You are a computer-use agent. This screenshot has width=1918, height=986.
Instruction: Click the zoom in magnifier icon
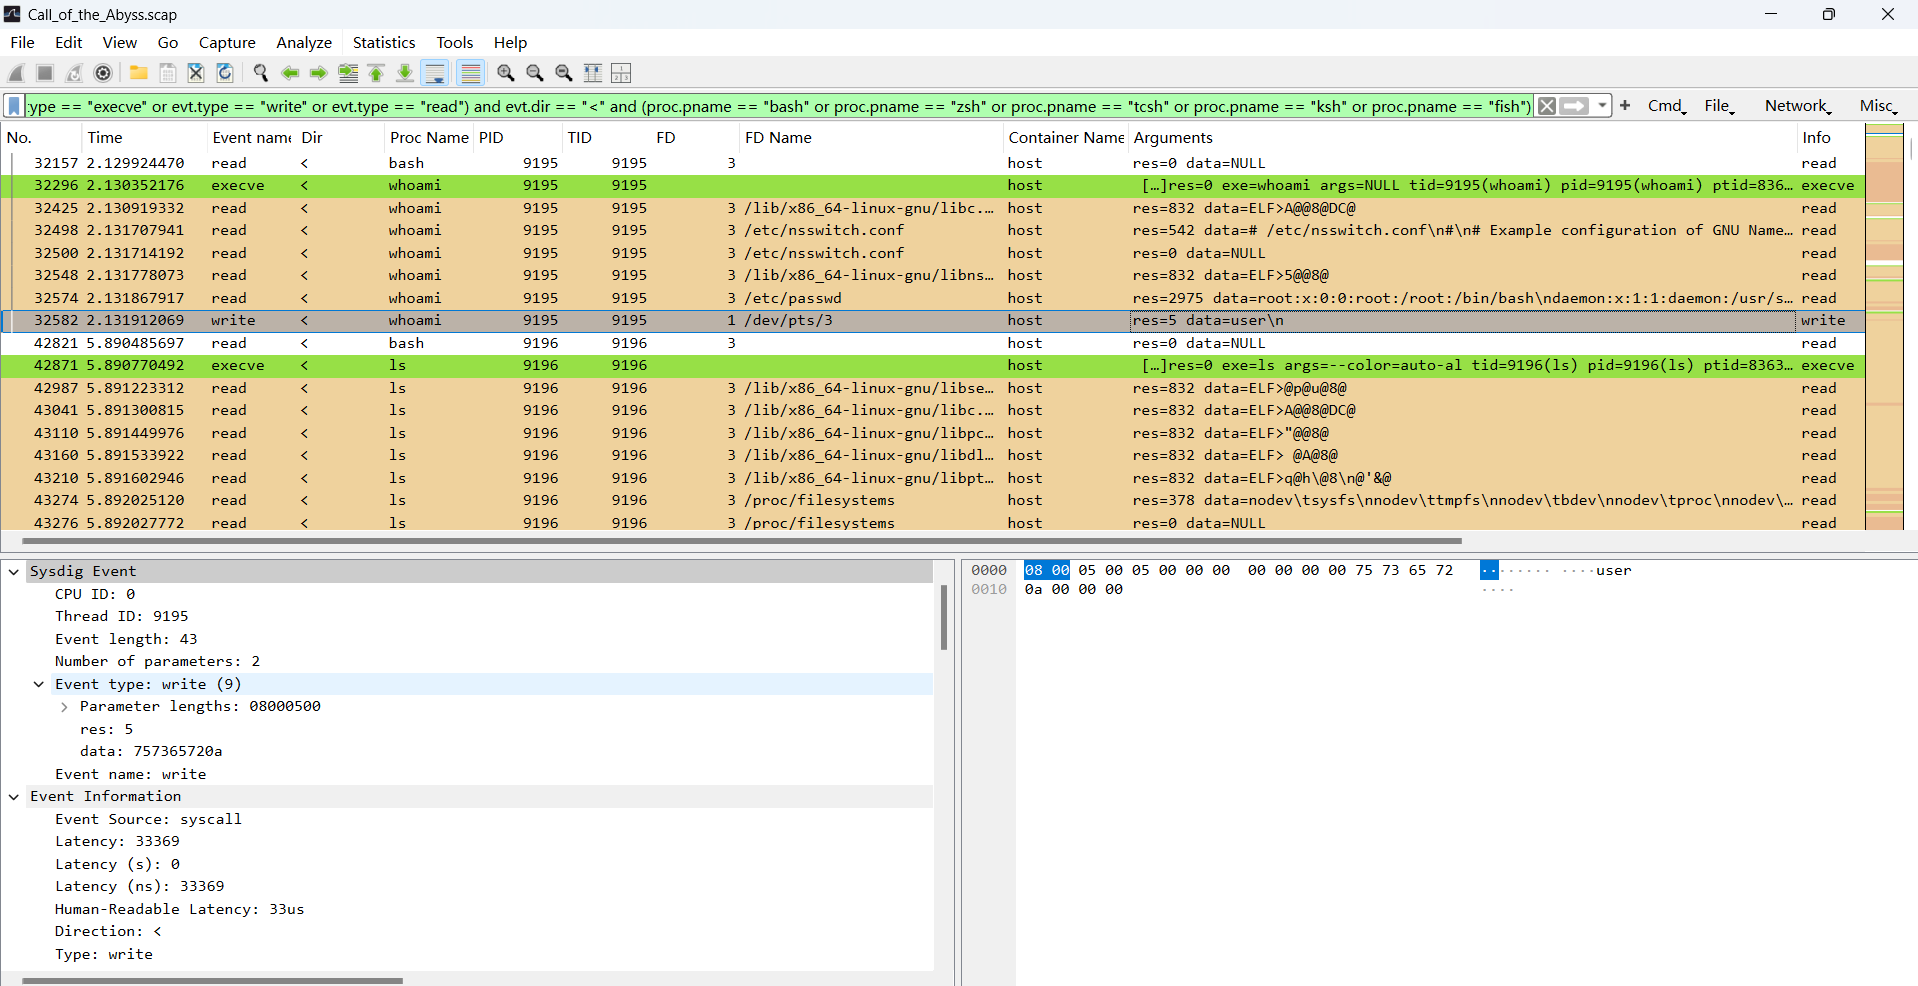(x=506, y=73)
